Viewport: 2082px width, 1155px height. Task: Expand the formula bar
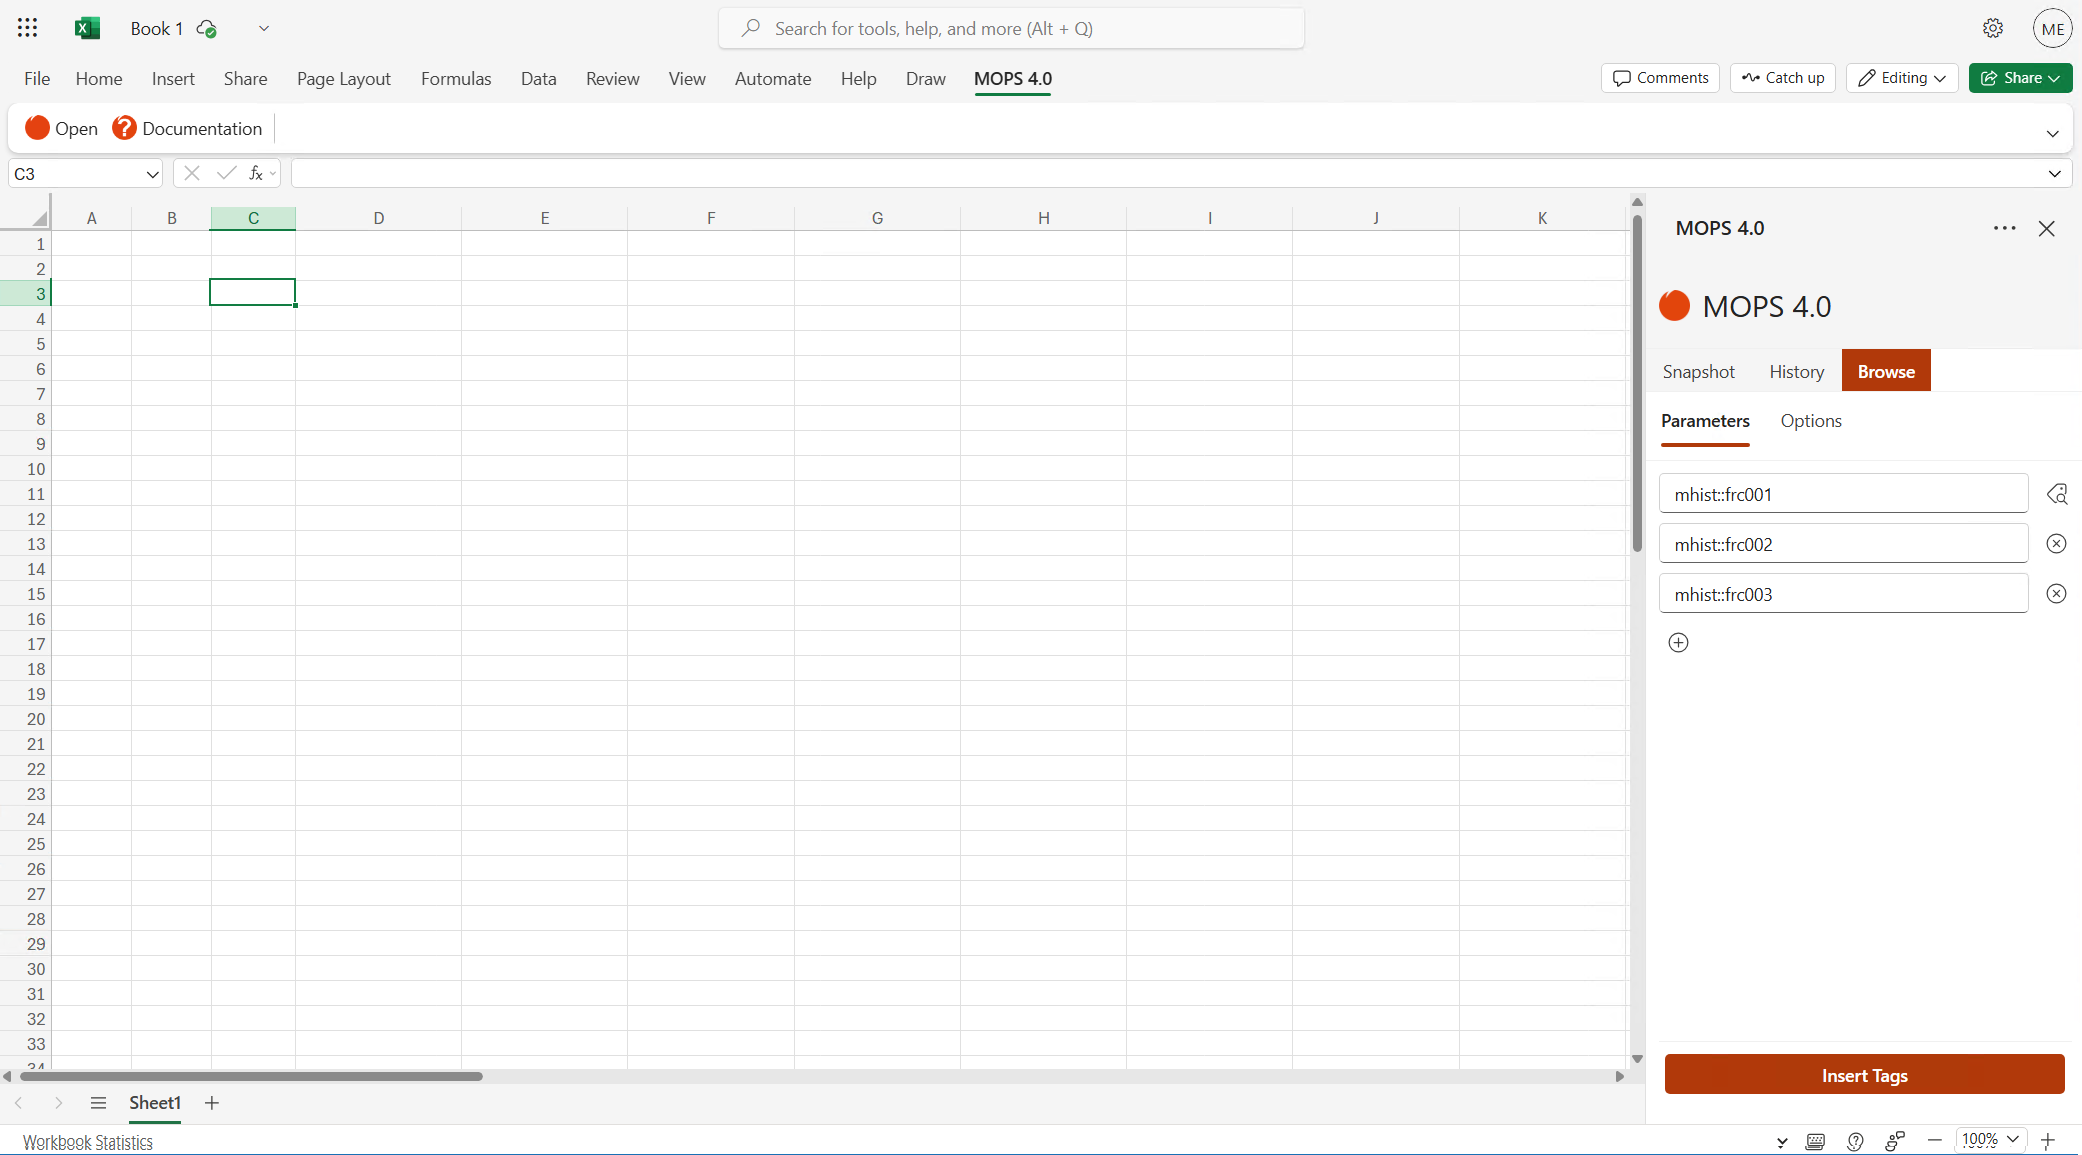[x=2055, y=172]
